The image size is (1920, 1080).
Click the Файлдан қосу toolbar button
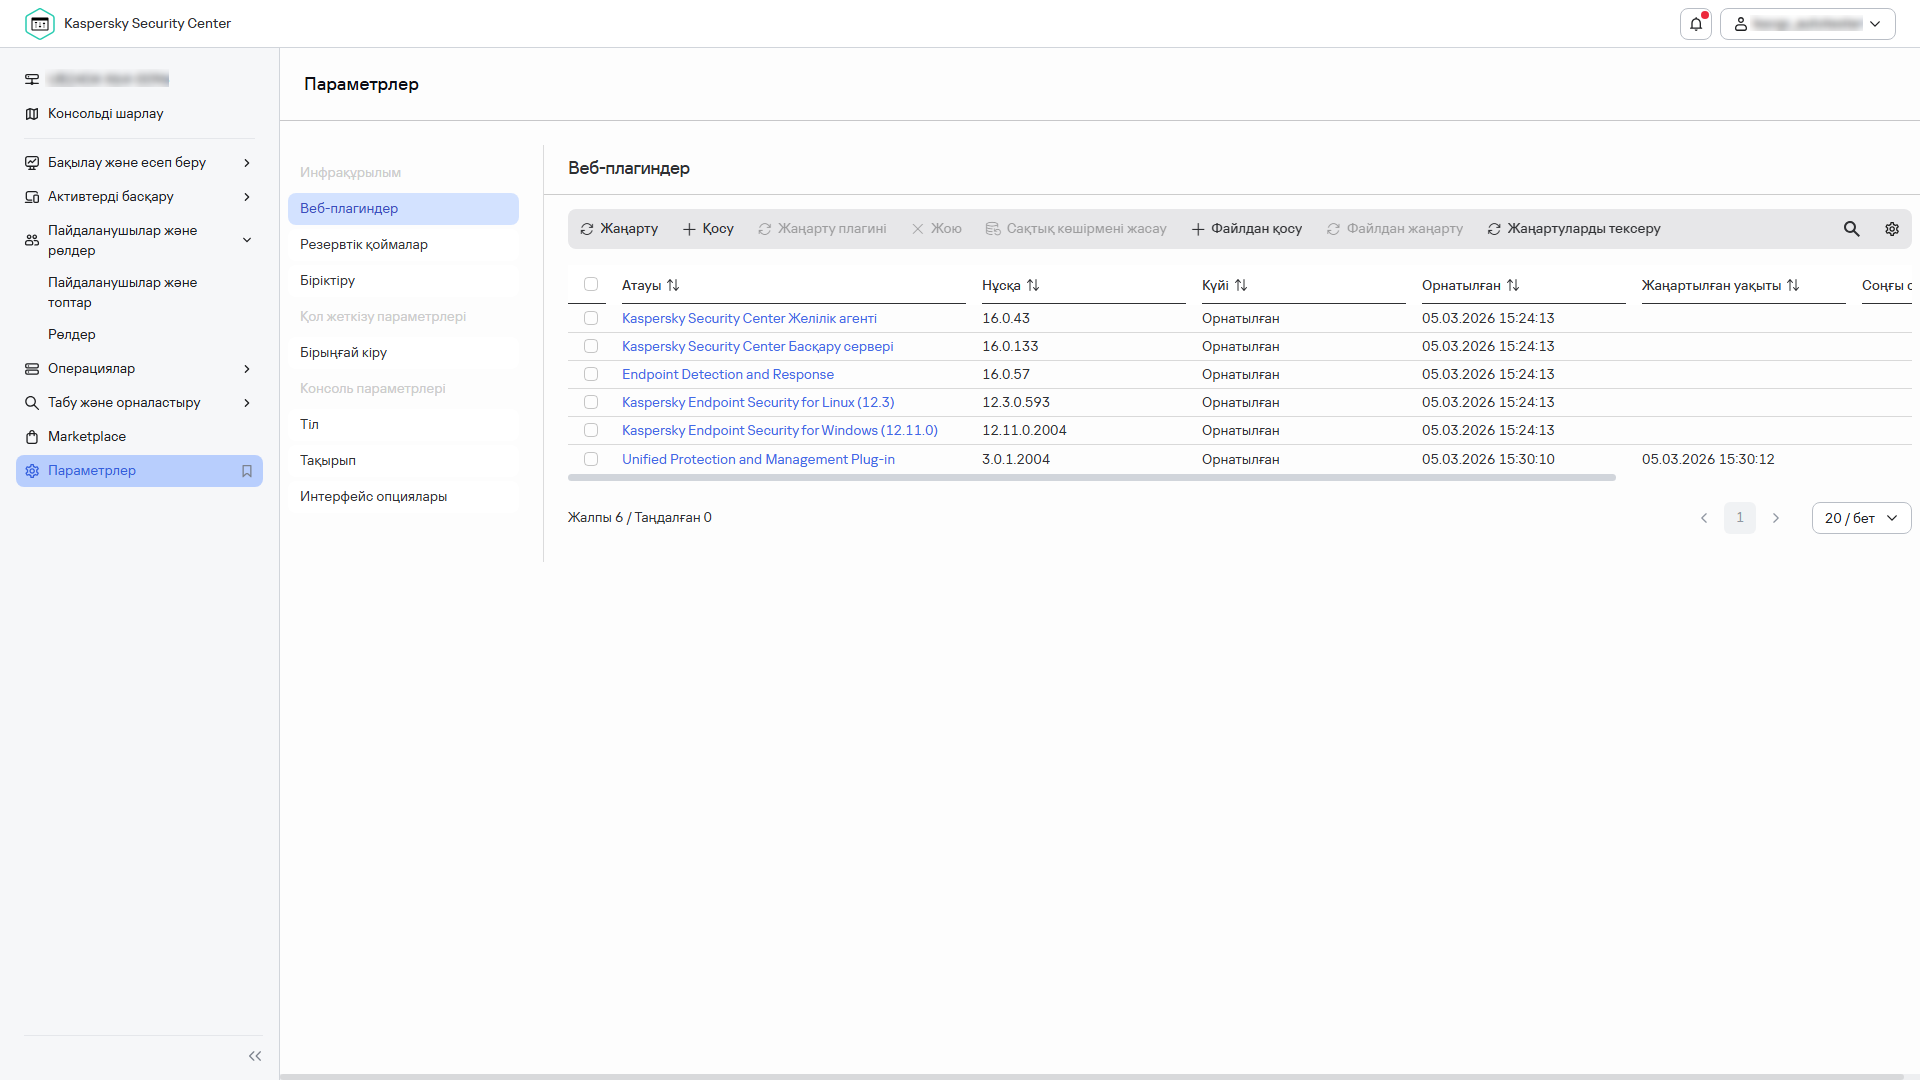(x=1246, y=229)
